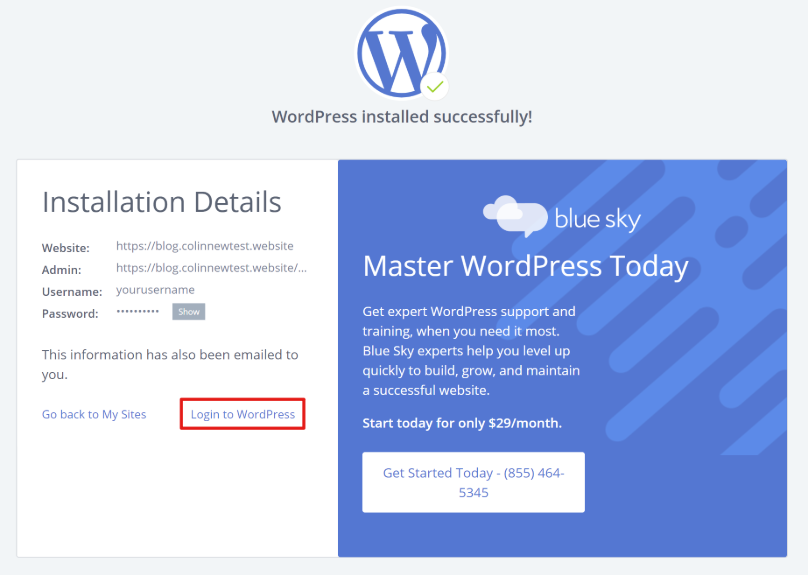Image resolution: width=808 pixels, height=575 pixels.
Task: Select the username value yourusername
Action: pyautogui.click(x=155, y=290)
